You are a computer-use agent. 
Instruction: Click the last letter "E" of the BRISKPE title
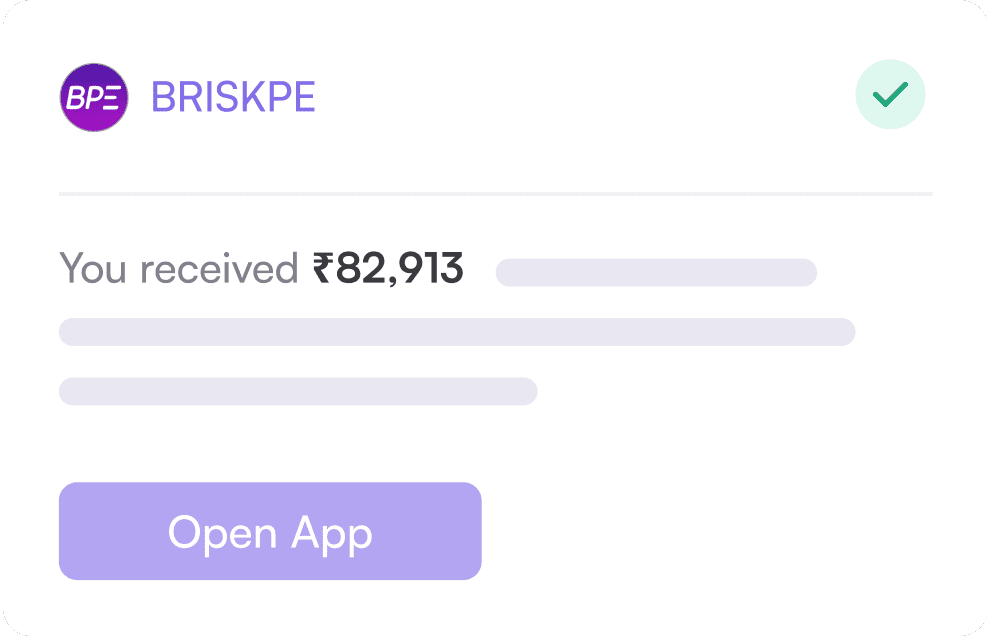[304, 97]
